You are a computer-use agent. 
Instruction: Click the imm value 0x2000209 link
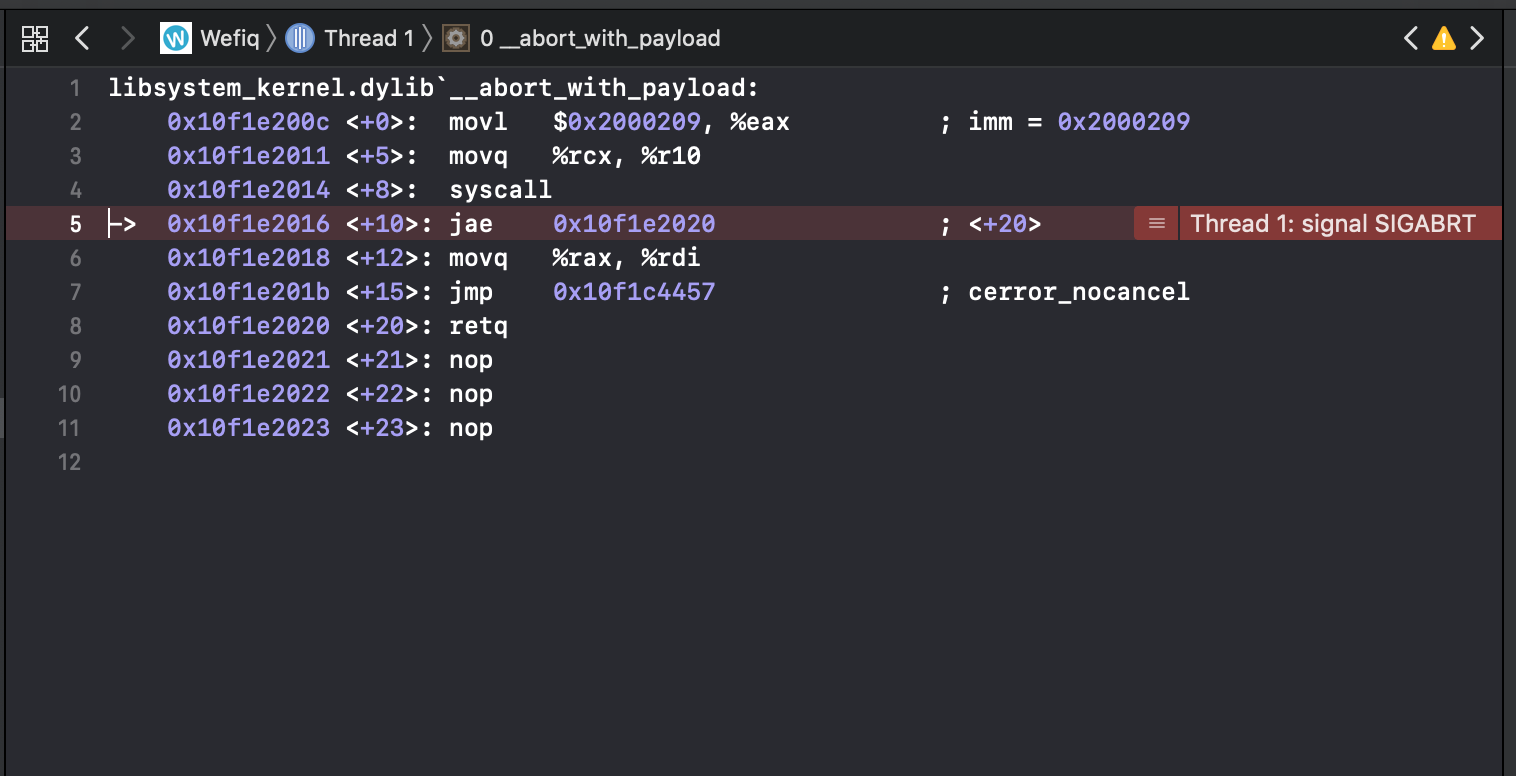[1124, 121]
